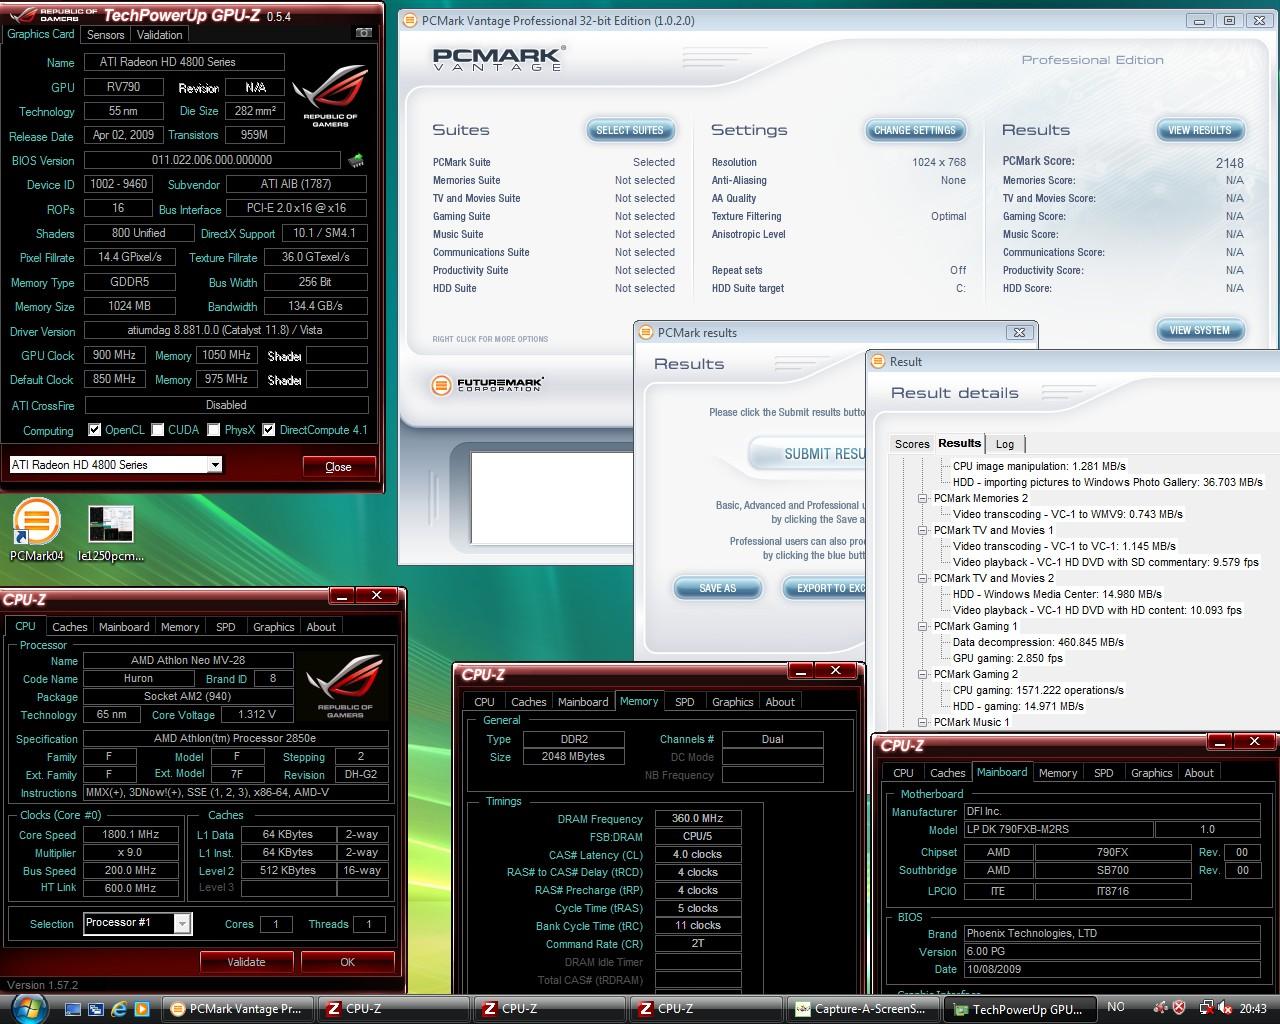Select 'GPU gaming: 2.850 fps' result row
Screen dimensions: 1280x1024
(x=1008, y=658)
